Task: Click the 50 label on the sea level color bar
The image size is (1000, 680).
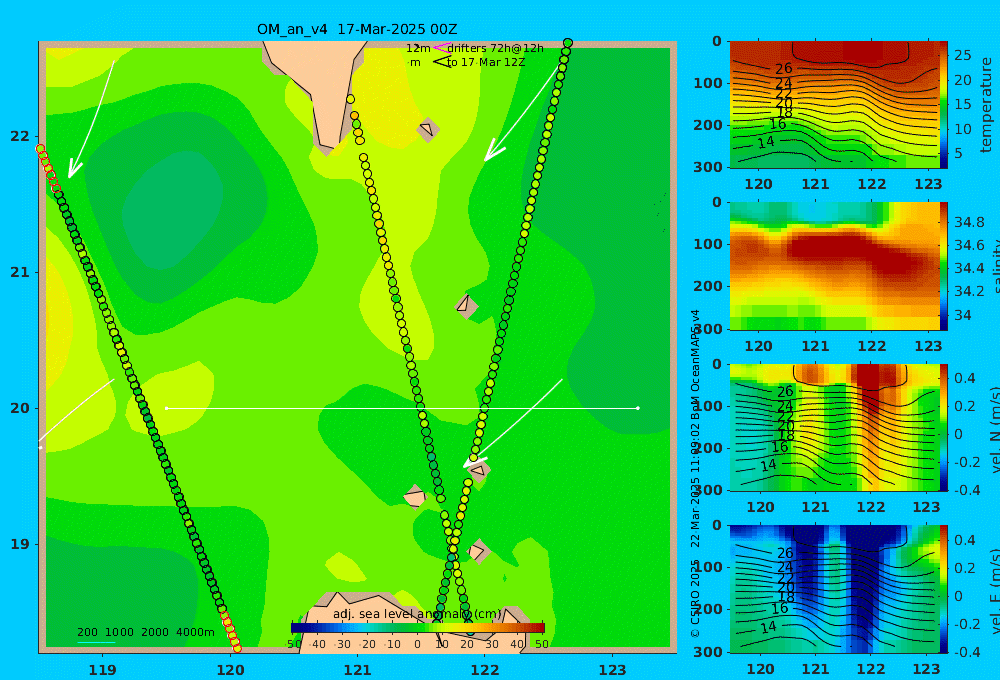Action: [x=541, y=644]
